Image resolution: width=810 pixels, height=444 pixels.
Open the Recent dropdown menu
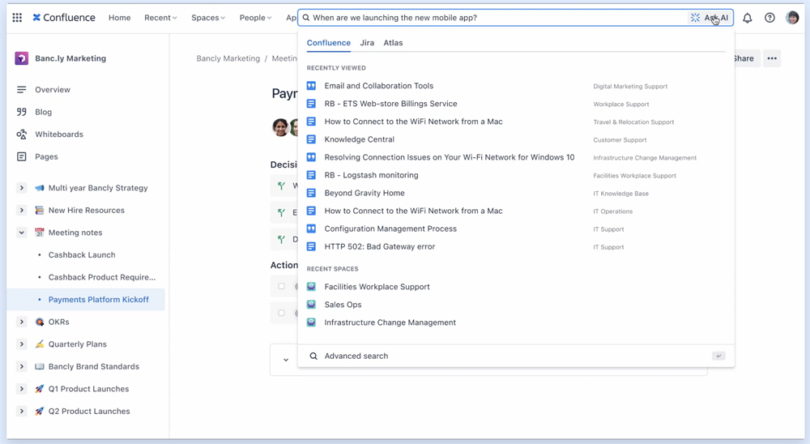(x=160, y=18)
